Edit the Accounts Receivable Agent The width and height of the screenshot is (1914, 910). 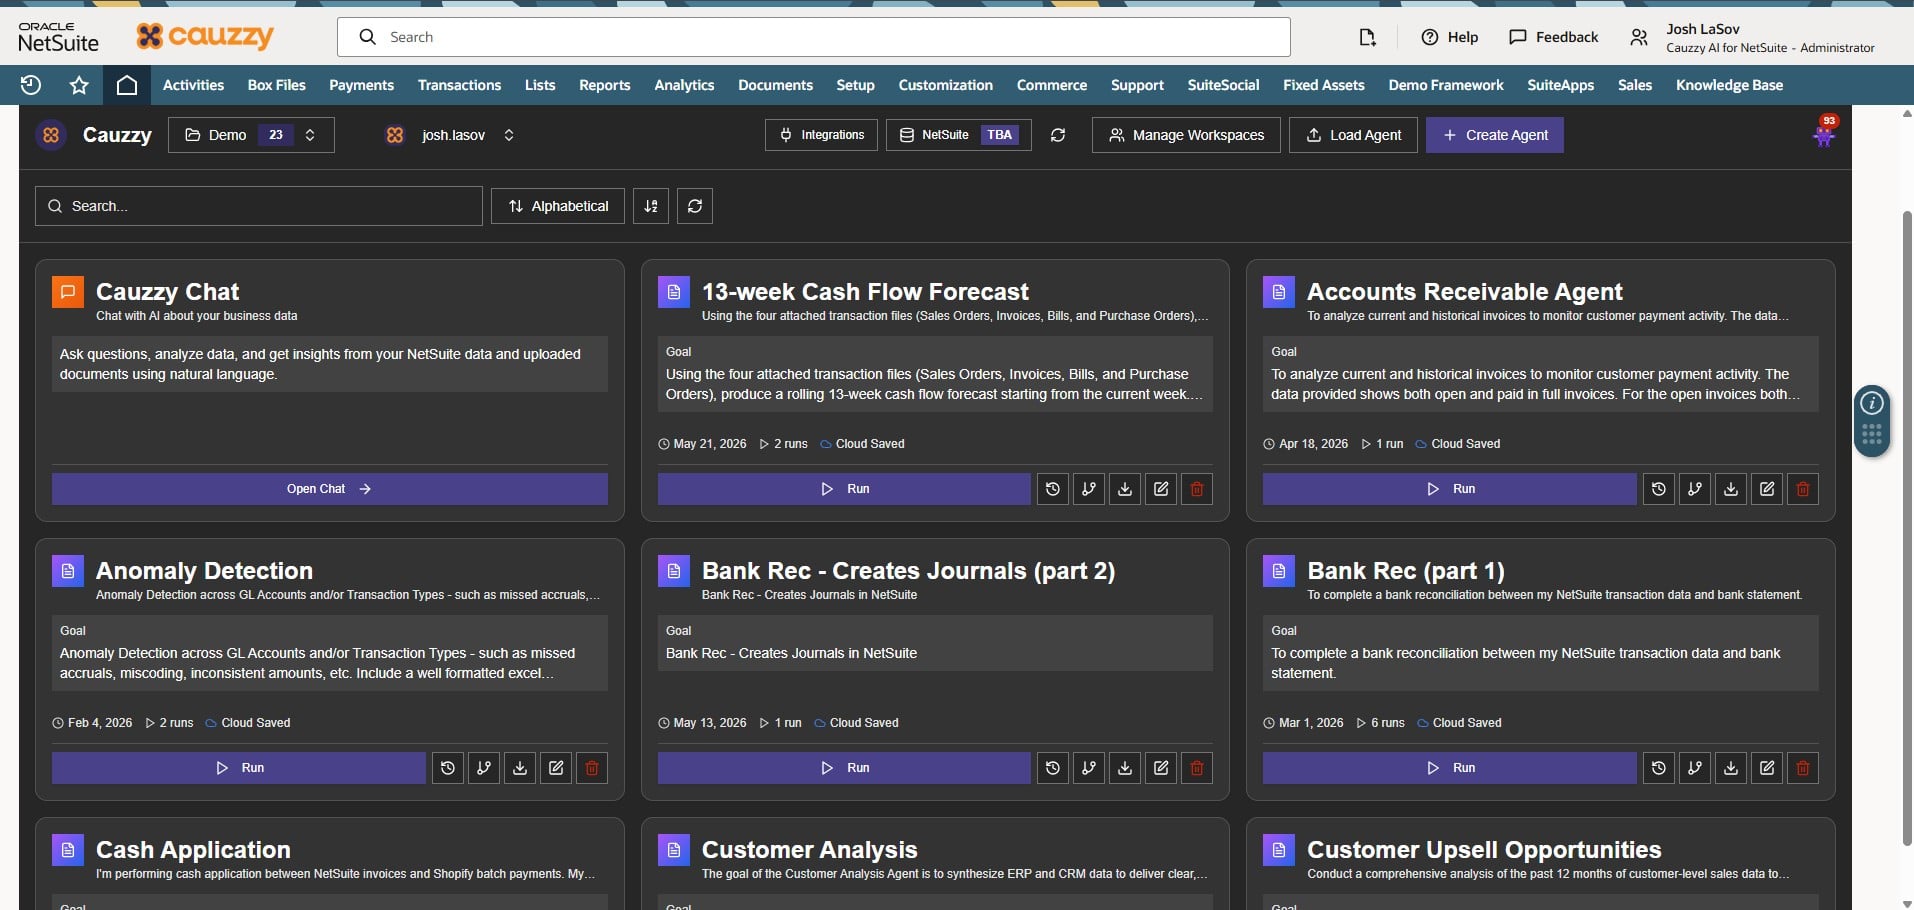pyautogui.click(x=1767, y=489)
